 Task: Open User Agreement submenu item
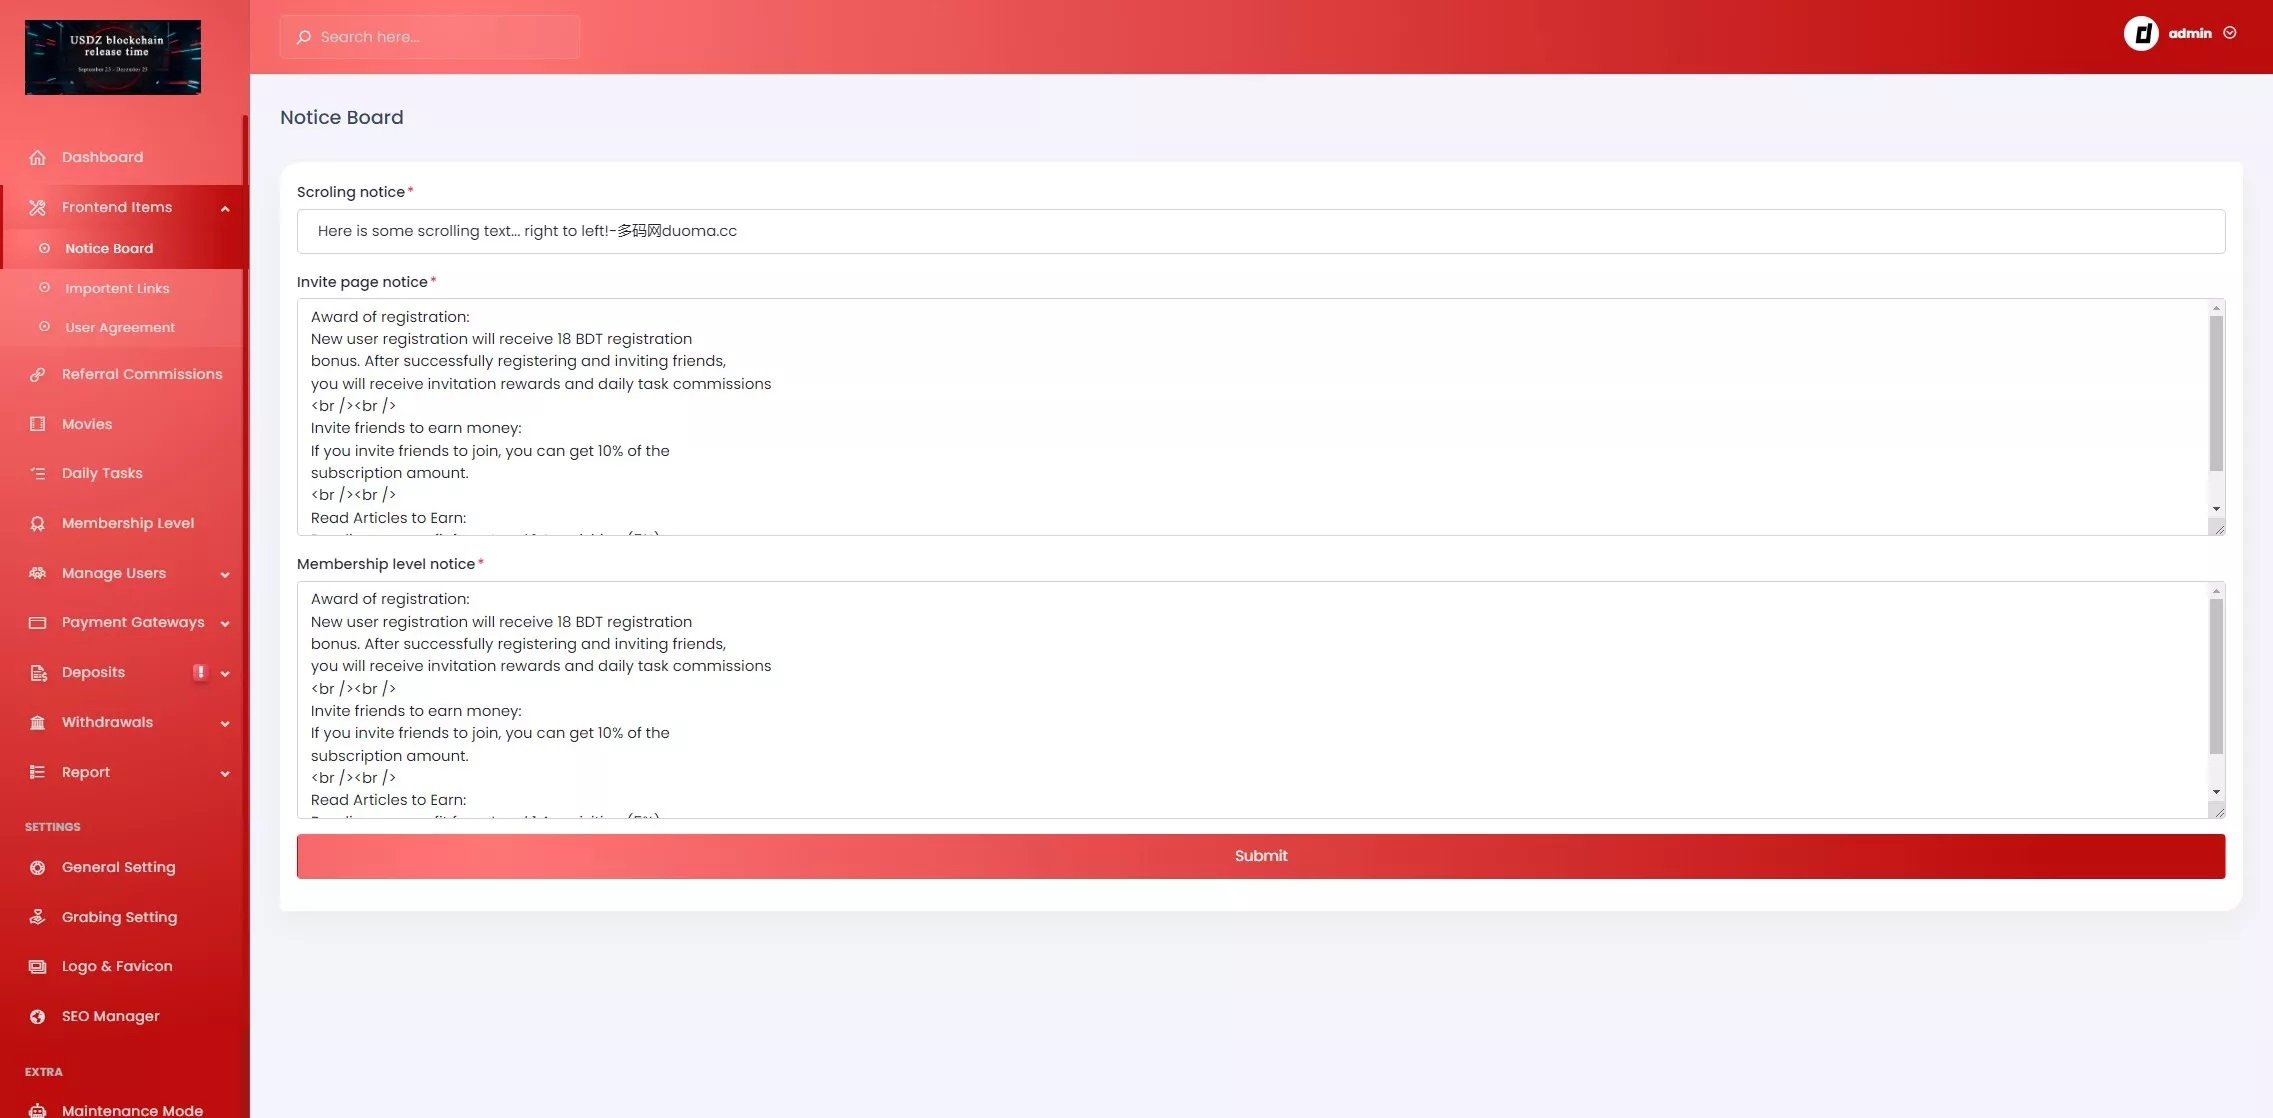point(119,327)
